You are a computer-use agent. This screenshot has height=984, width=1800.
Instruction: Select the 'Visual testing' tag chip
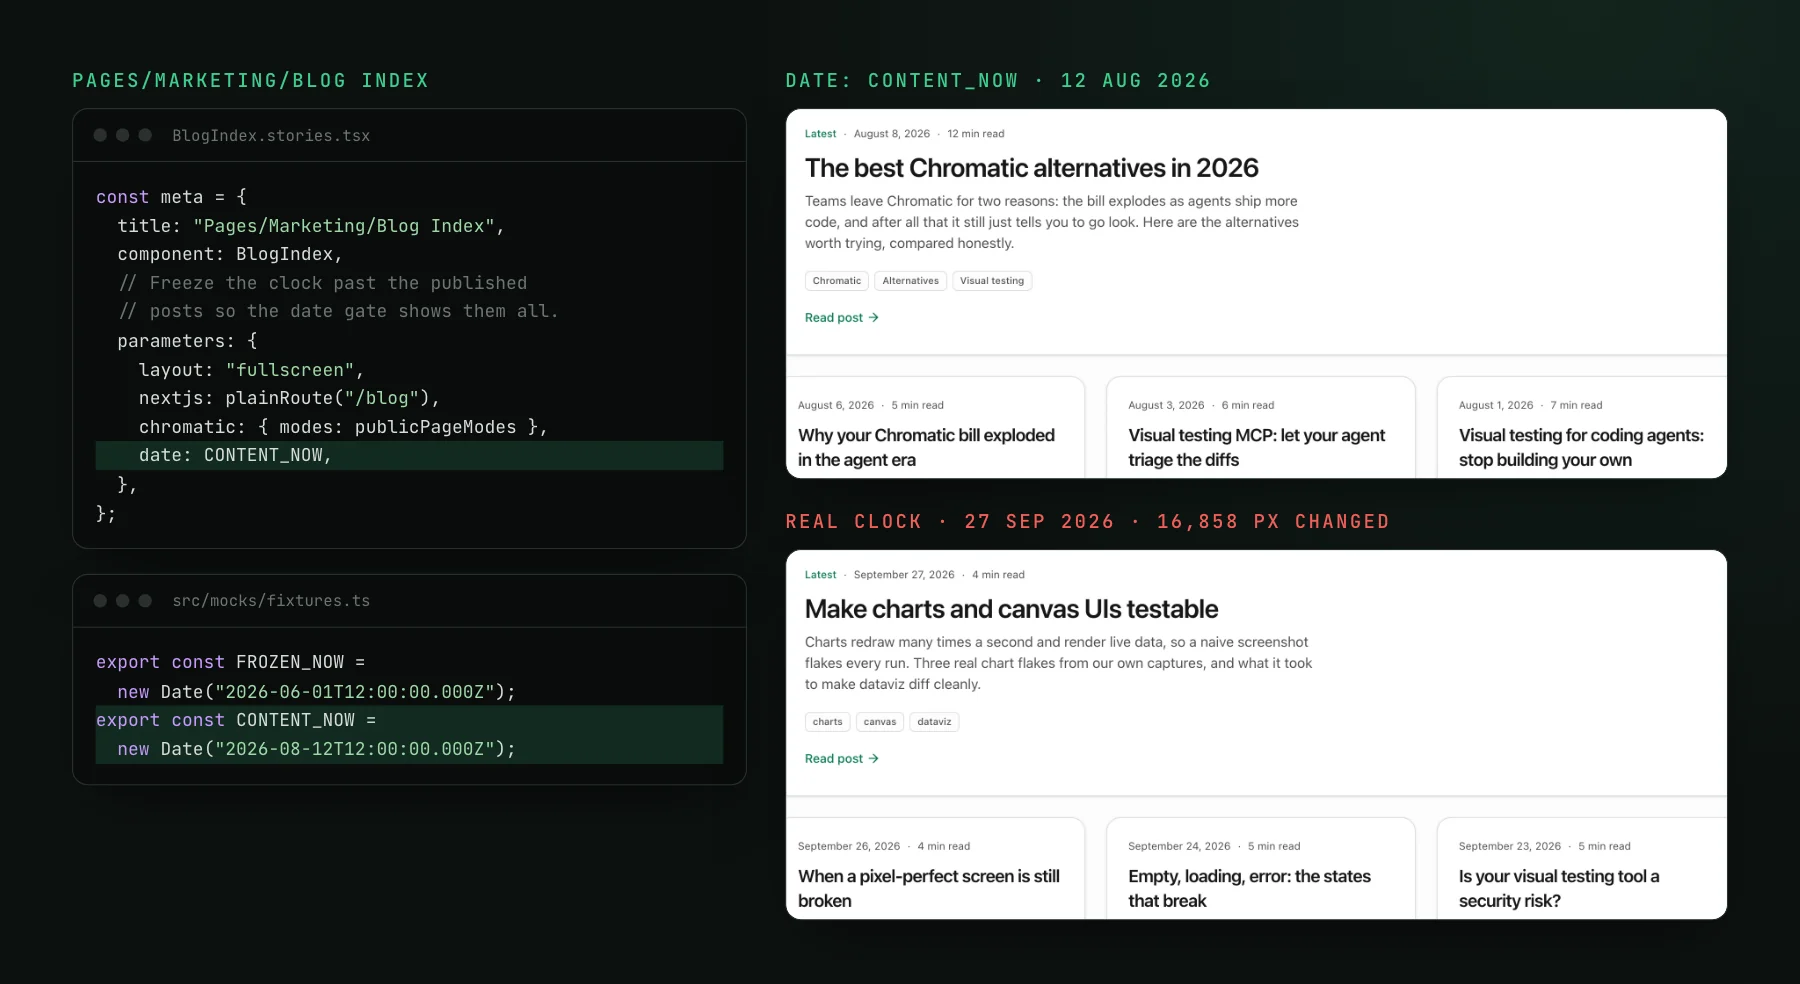pos(992,281)
